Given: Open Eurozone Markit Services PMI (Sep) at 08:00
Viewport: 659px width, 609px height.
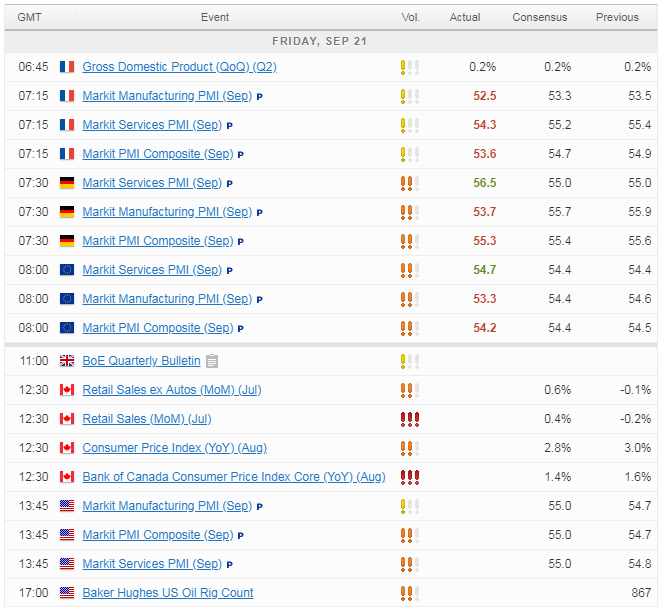Looking at the screenshot, I should pyautogui.click(x=152, y=270).
